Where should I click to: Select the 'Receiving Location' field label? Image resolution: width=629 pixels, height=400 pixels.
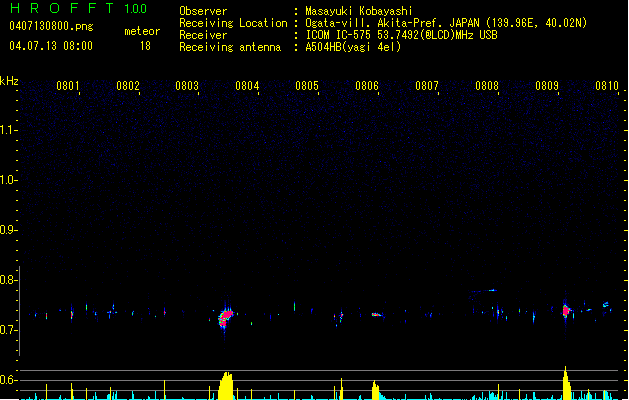(x=233, y=23)
